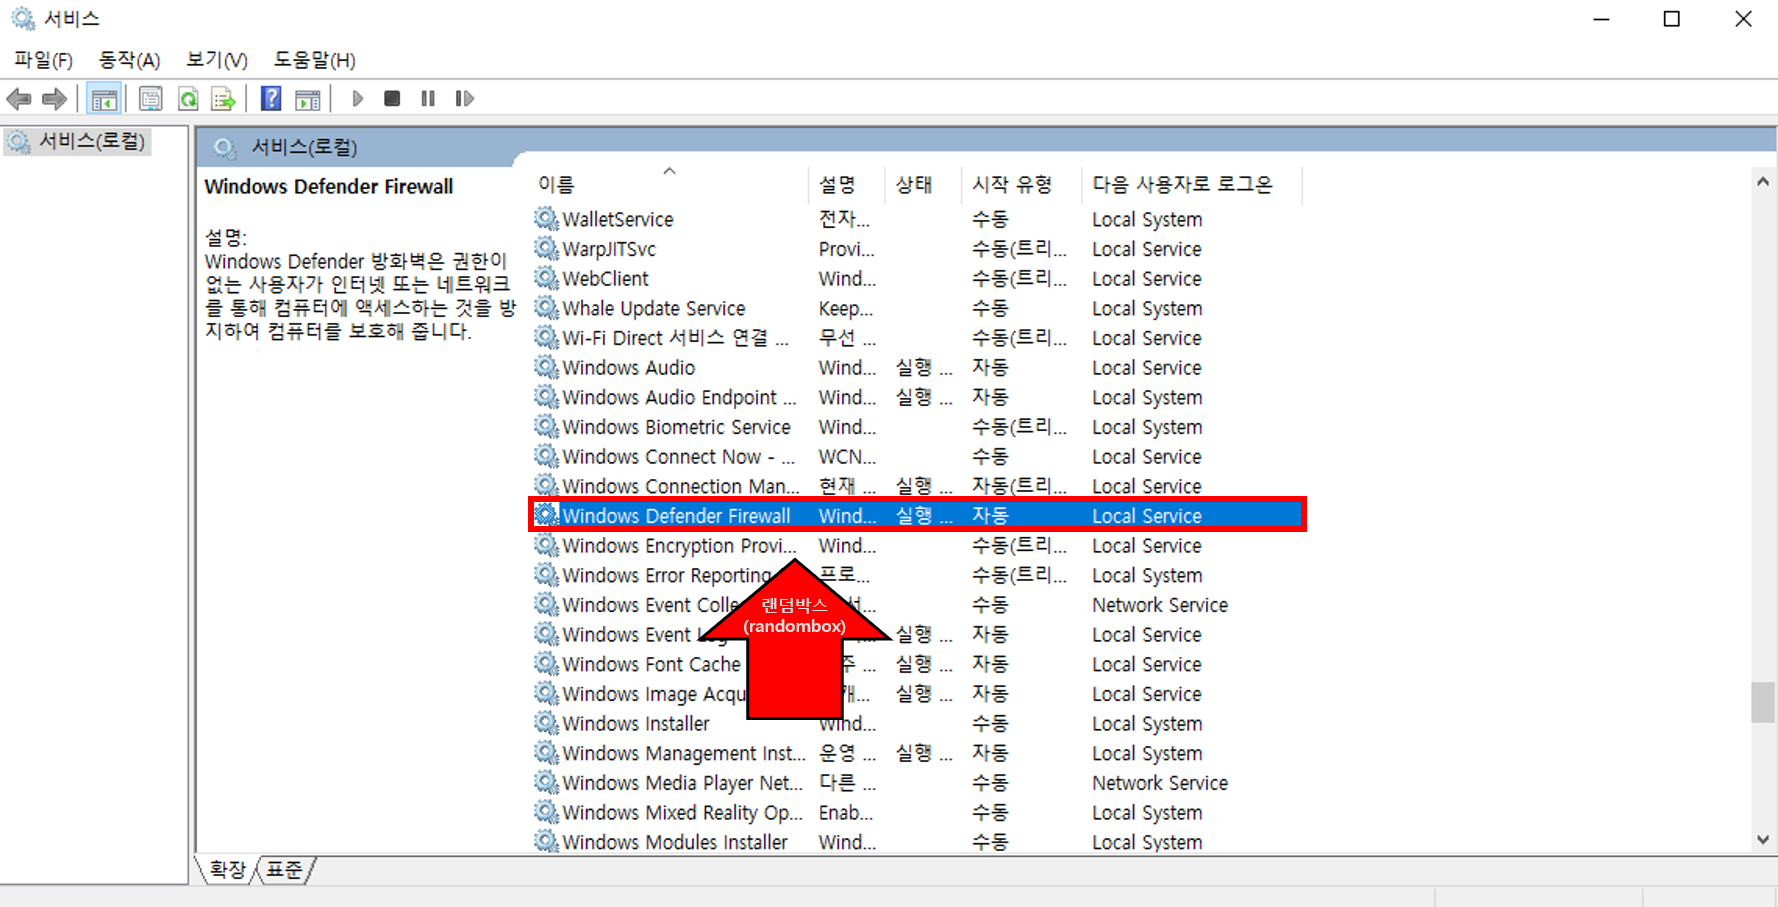Select the Windows Media Player Network service name
The height and width of the screenshot is (907, 1778).
click(683, 783)
